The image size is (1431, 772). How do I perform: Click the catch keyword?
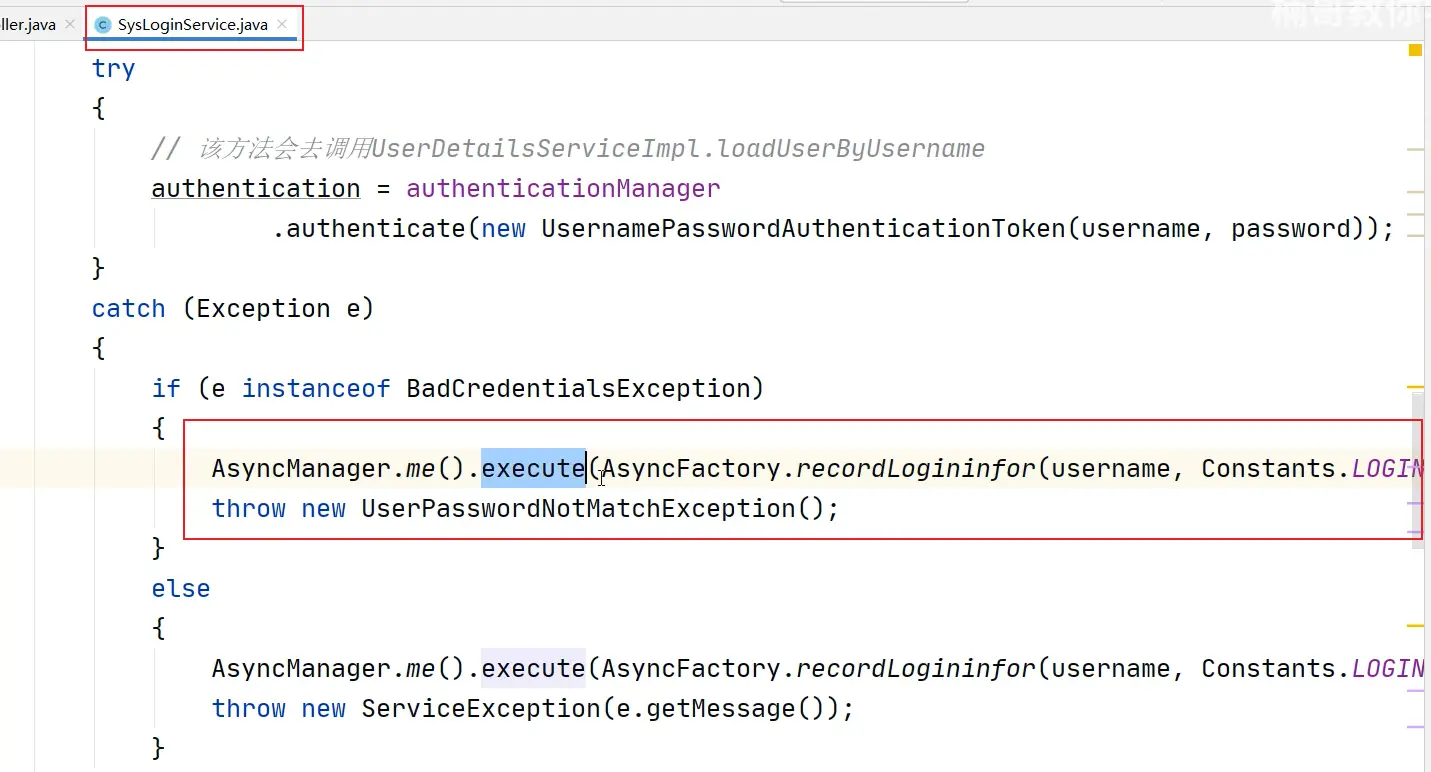(128, 308)
